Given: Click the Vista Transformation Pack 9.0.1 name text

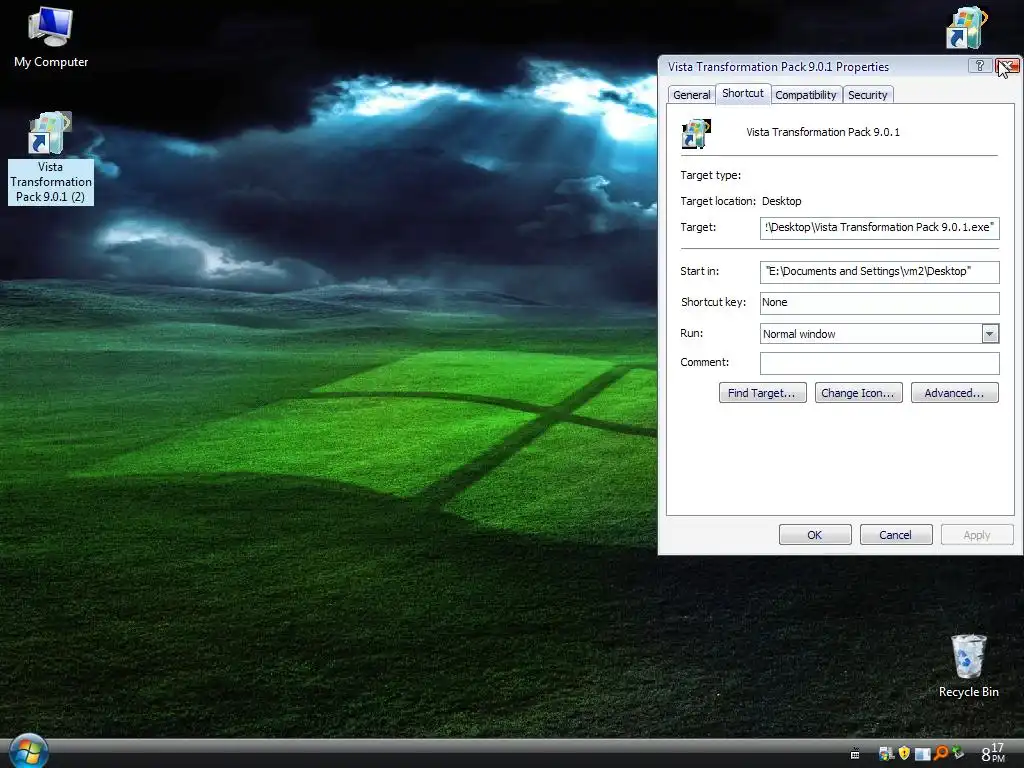Looking at the screenshot, I should click(823, 132).
